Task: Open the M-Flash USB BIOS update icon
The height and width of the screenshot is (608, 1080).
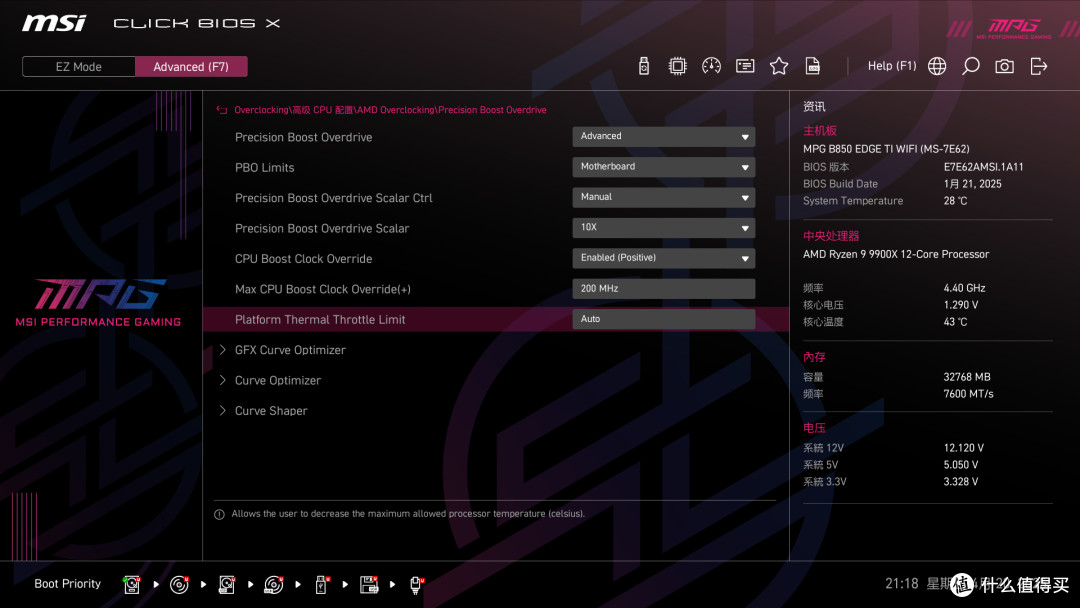Action: 643,66
